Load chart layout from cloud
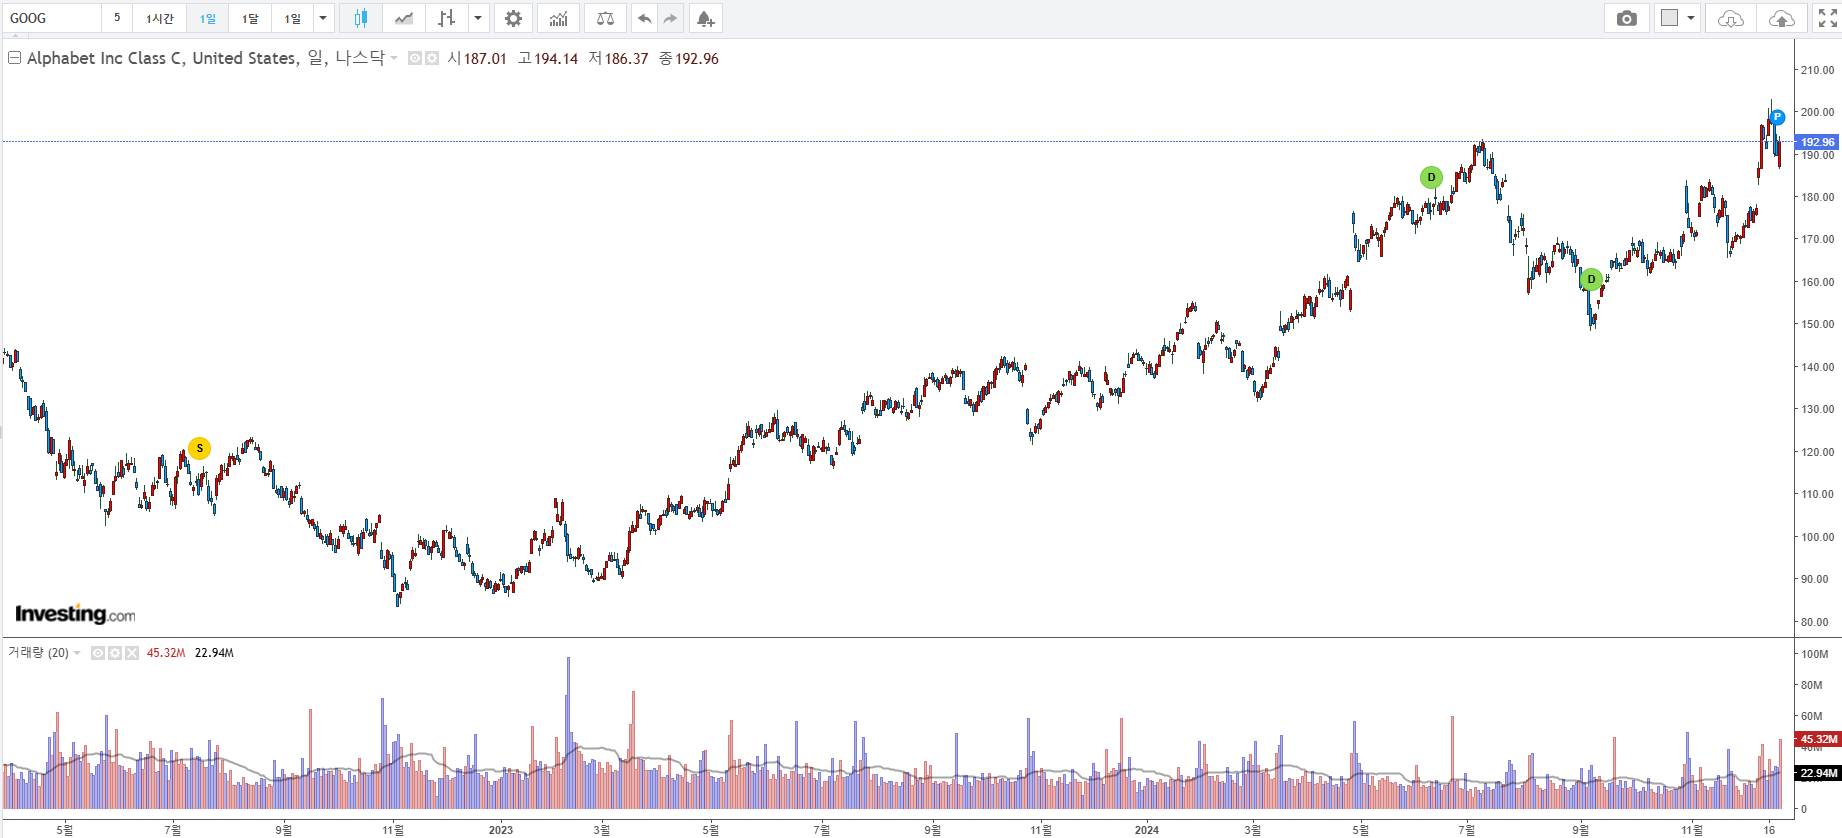 click(x=1731, y=18)
